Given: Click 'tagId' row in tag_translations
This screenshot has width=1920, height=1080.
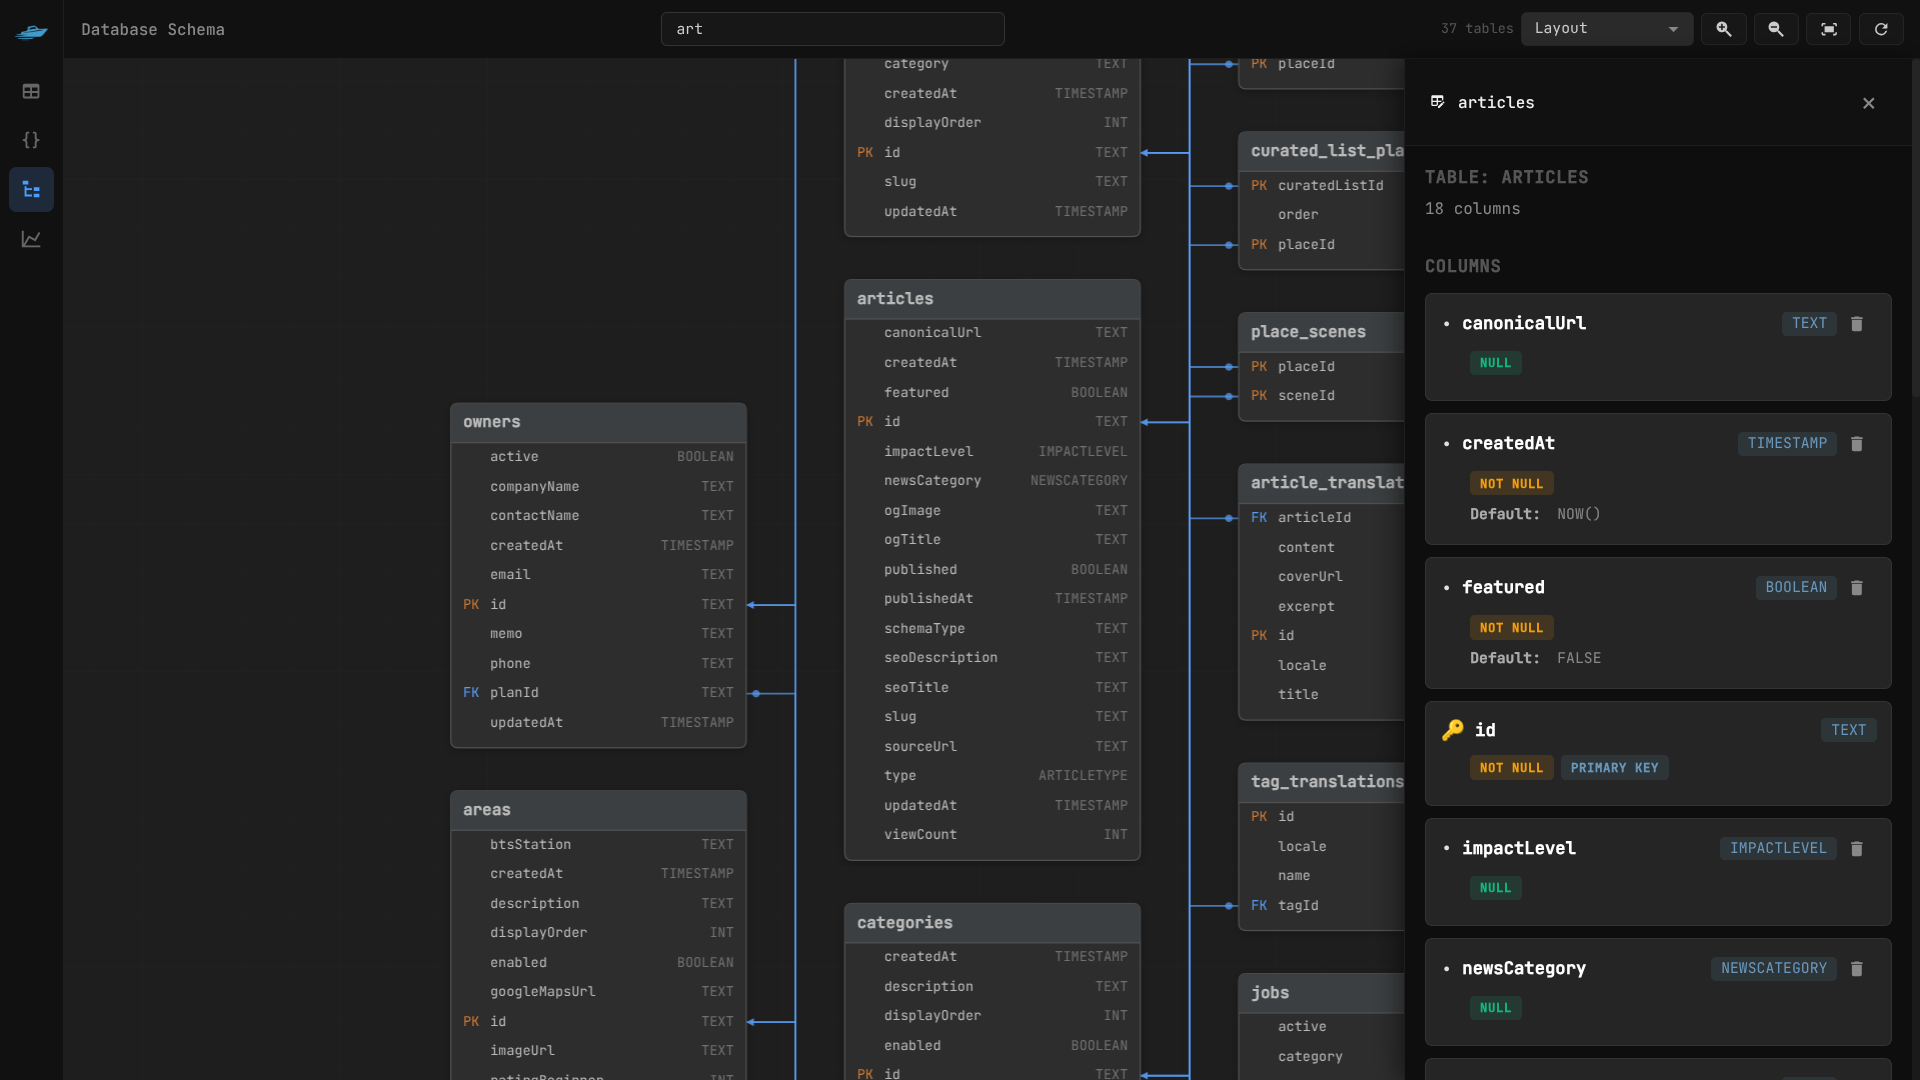Looking at the screenshot, I should coord(1321,906).
